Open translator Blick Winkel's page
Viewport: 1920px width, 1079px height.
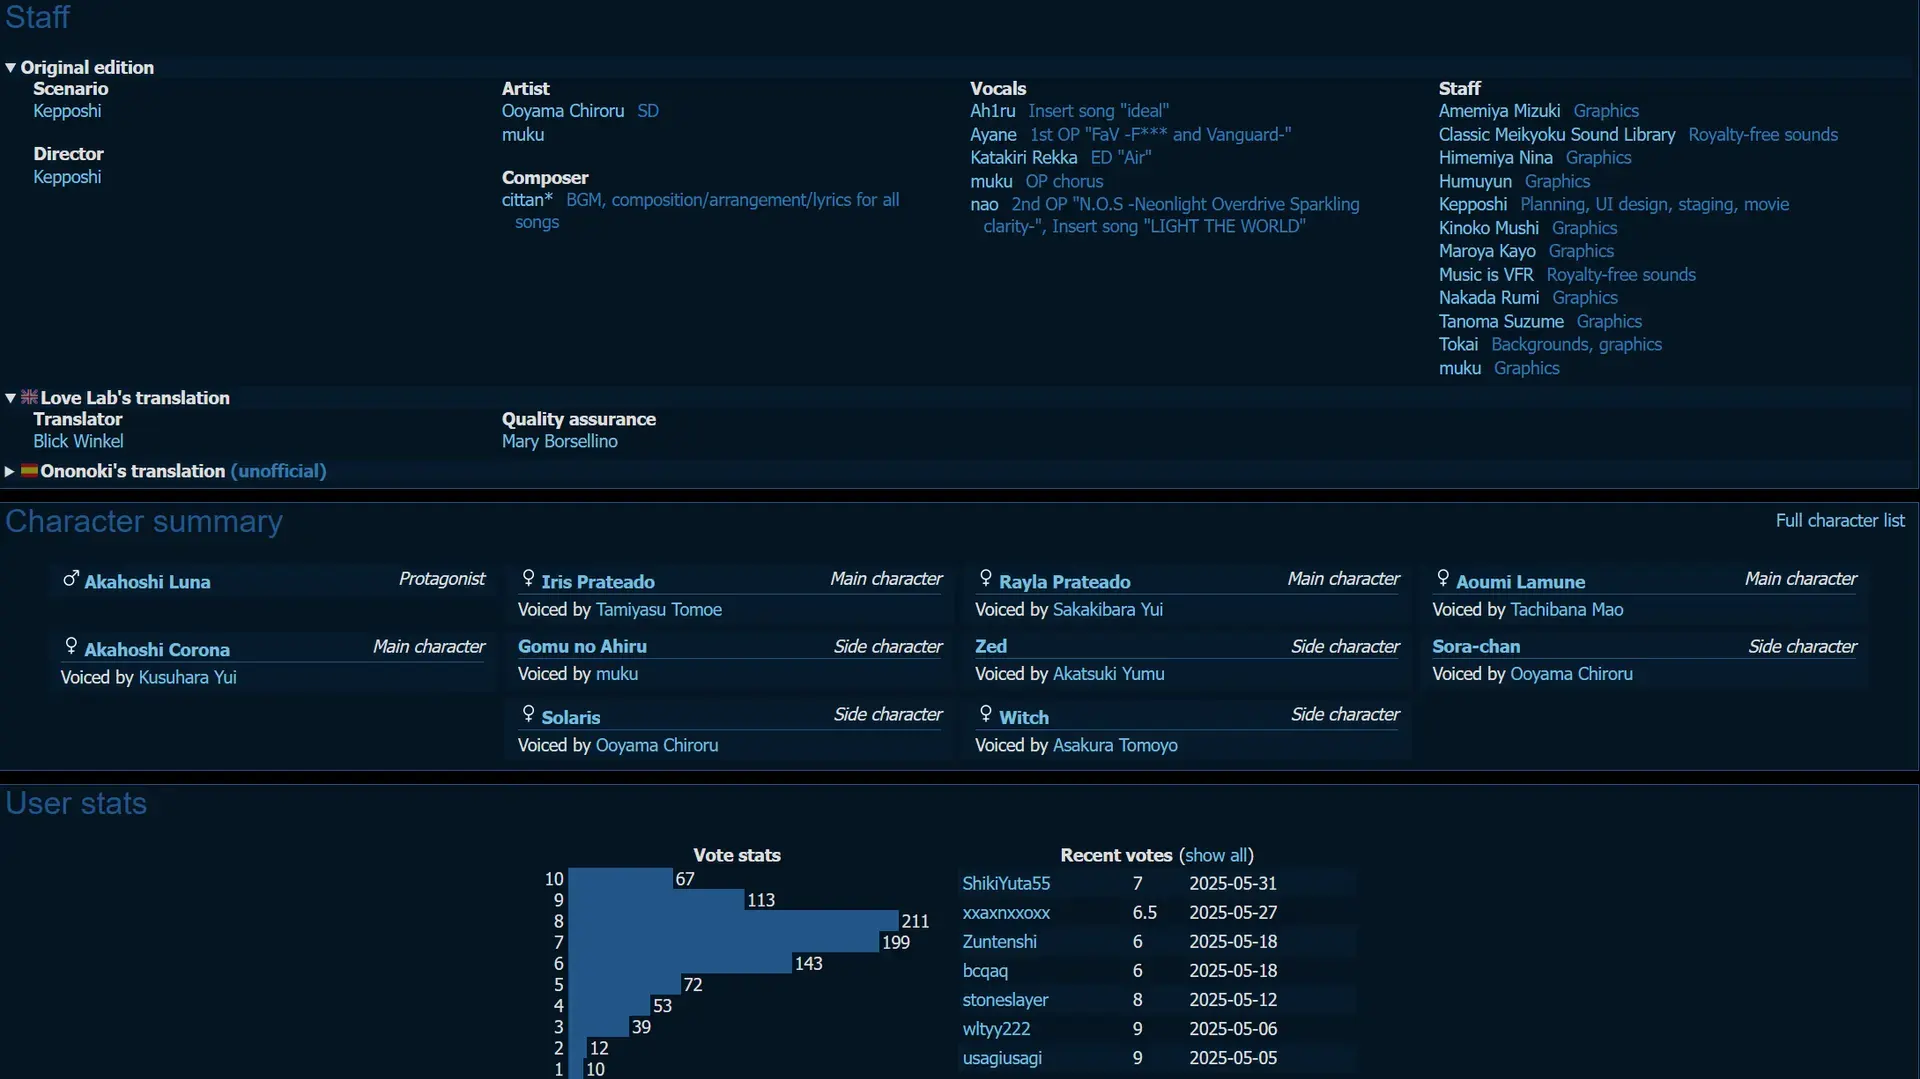pyautogui.click(x=78, y=442)
